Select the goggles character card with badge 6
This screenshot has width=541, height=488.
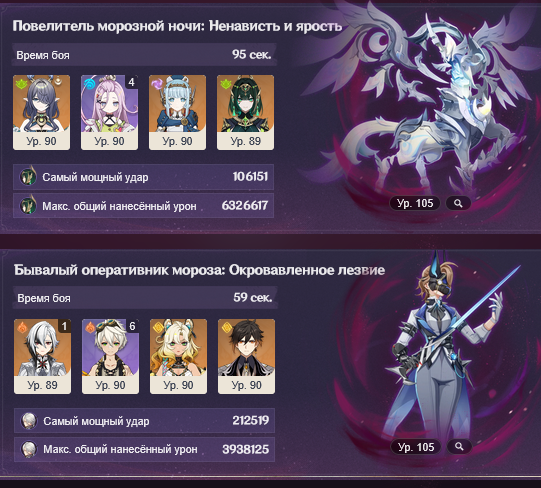coord(110,356)
